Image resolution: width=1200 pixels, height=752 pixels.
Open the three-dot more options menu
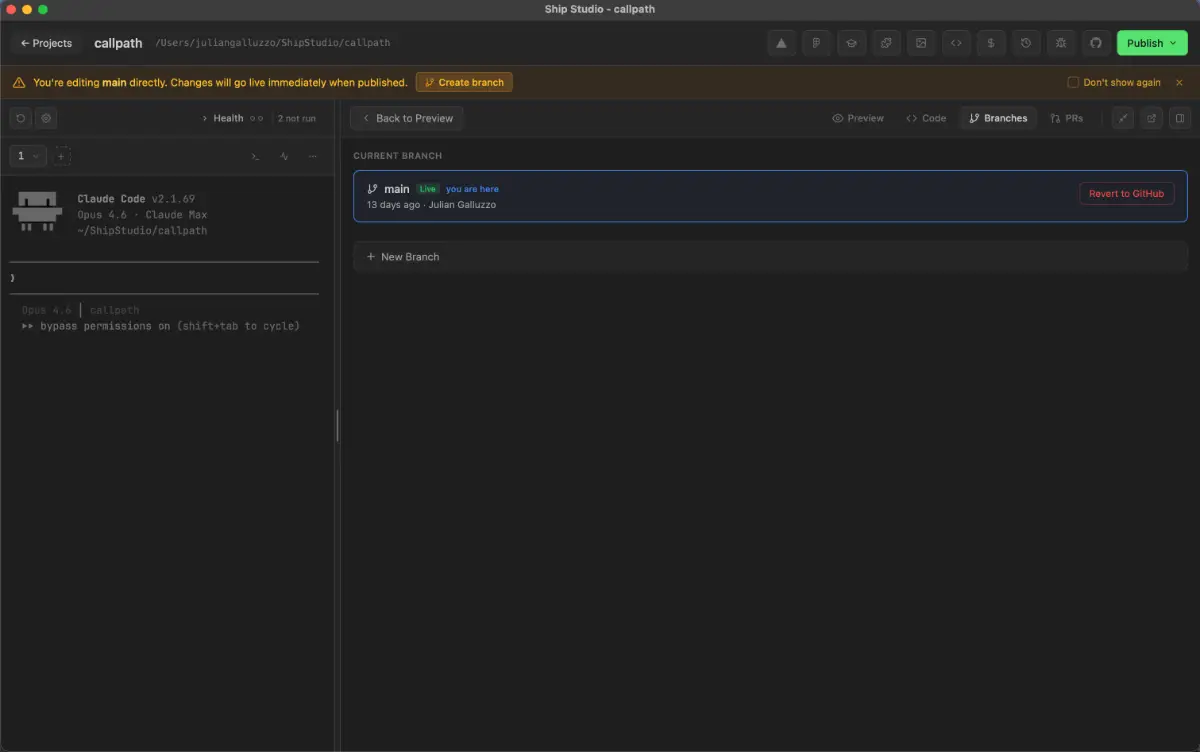tap(313, 156)
